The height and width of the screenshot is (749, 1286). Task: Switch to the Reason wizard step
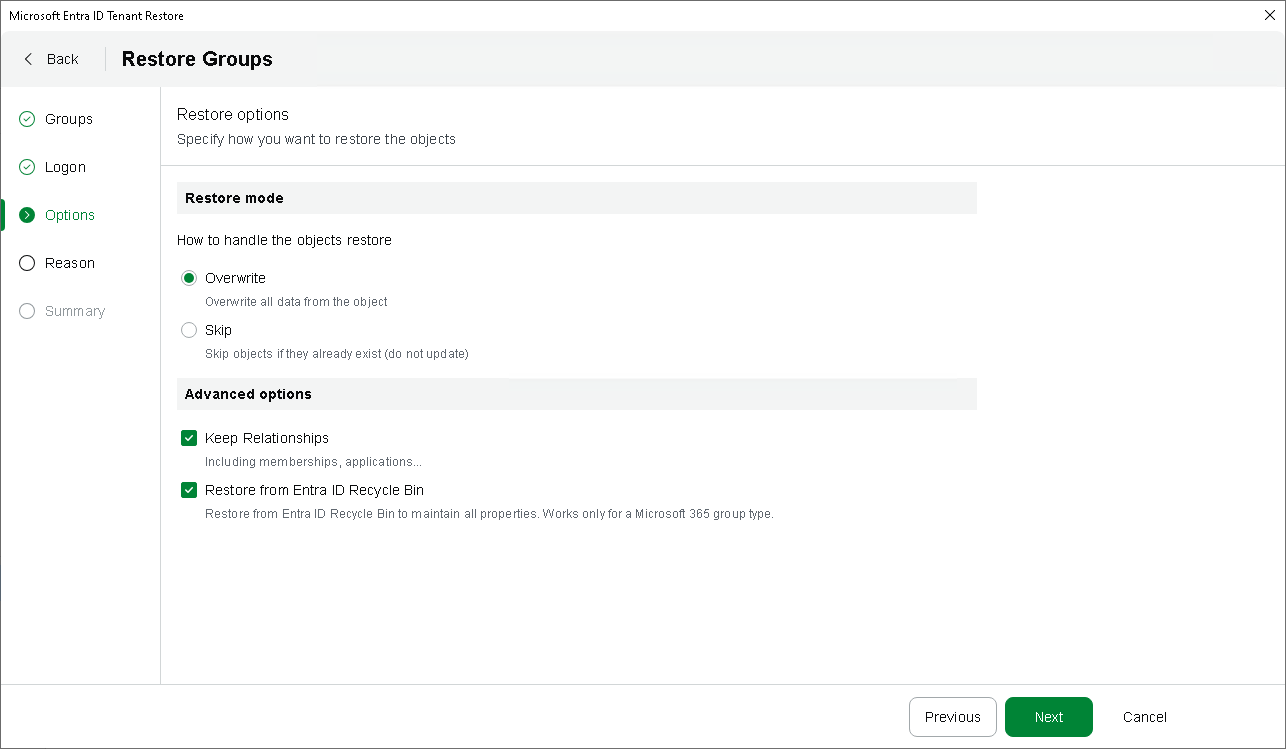tap(70, 263)
